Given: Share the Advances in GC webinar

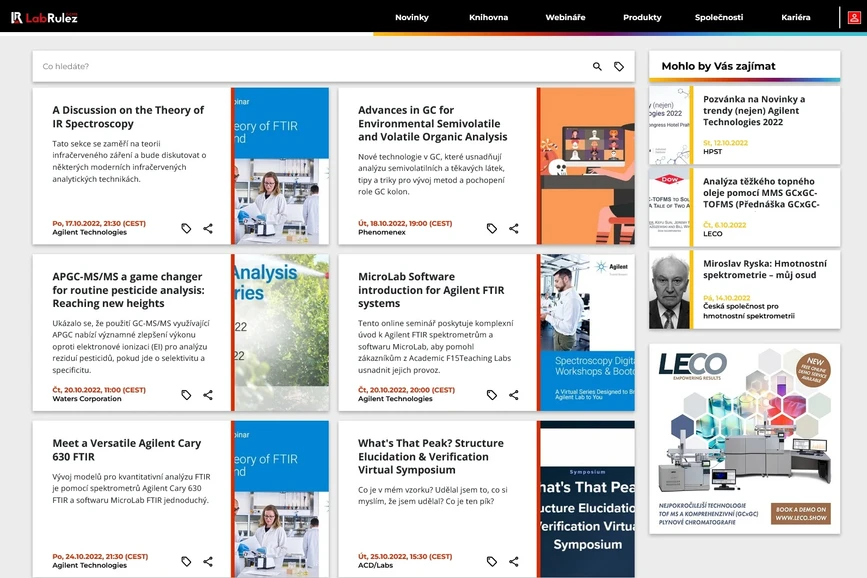Looking at the screenshot, I should click(514, 228).
